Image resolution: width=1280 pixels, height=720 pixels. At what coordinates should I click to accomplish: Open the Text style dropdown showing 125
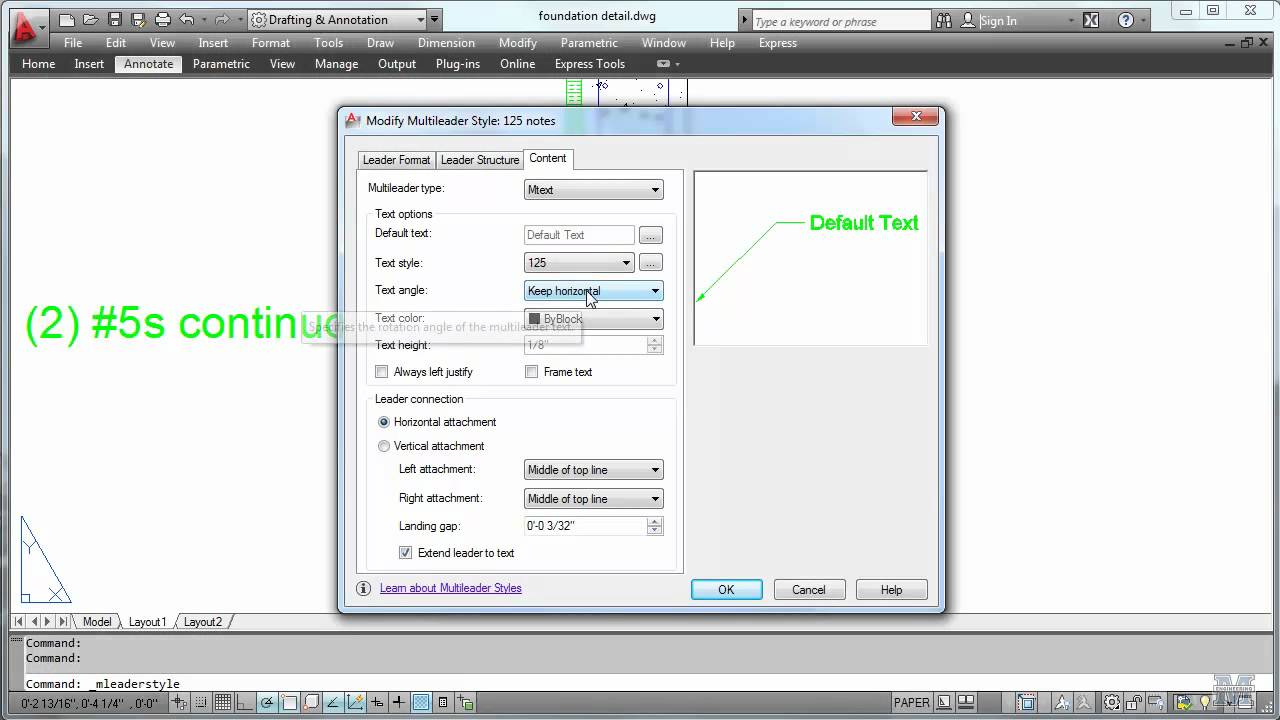click(x=579, y=263)
